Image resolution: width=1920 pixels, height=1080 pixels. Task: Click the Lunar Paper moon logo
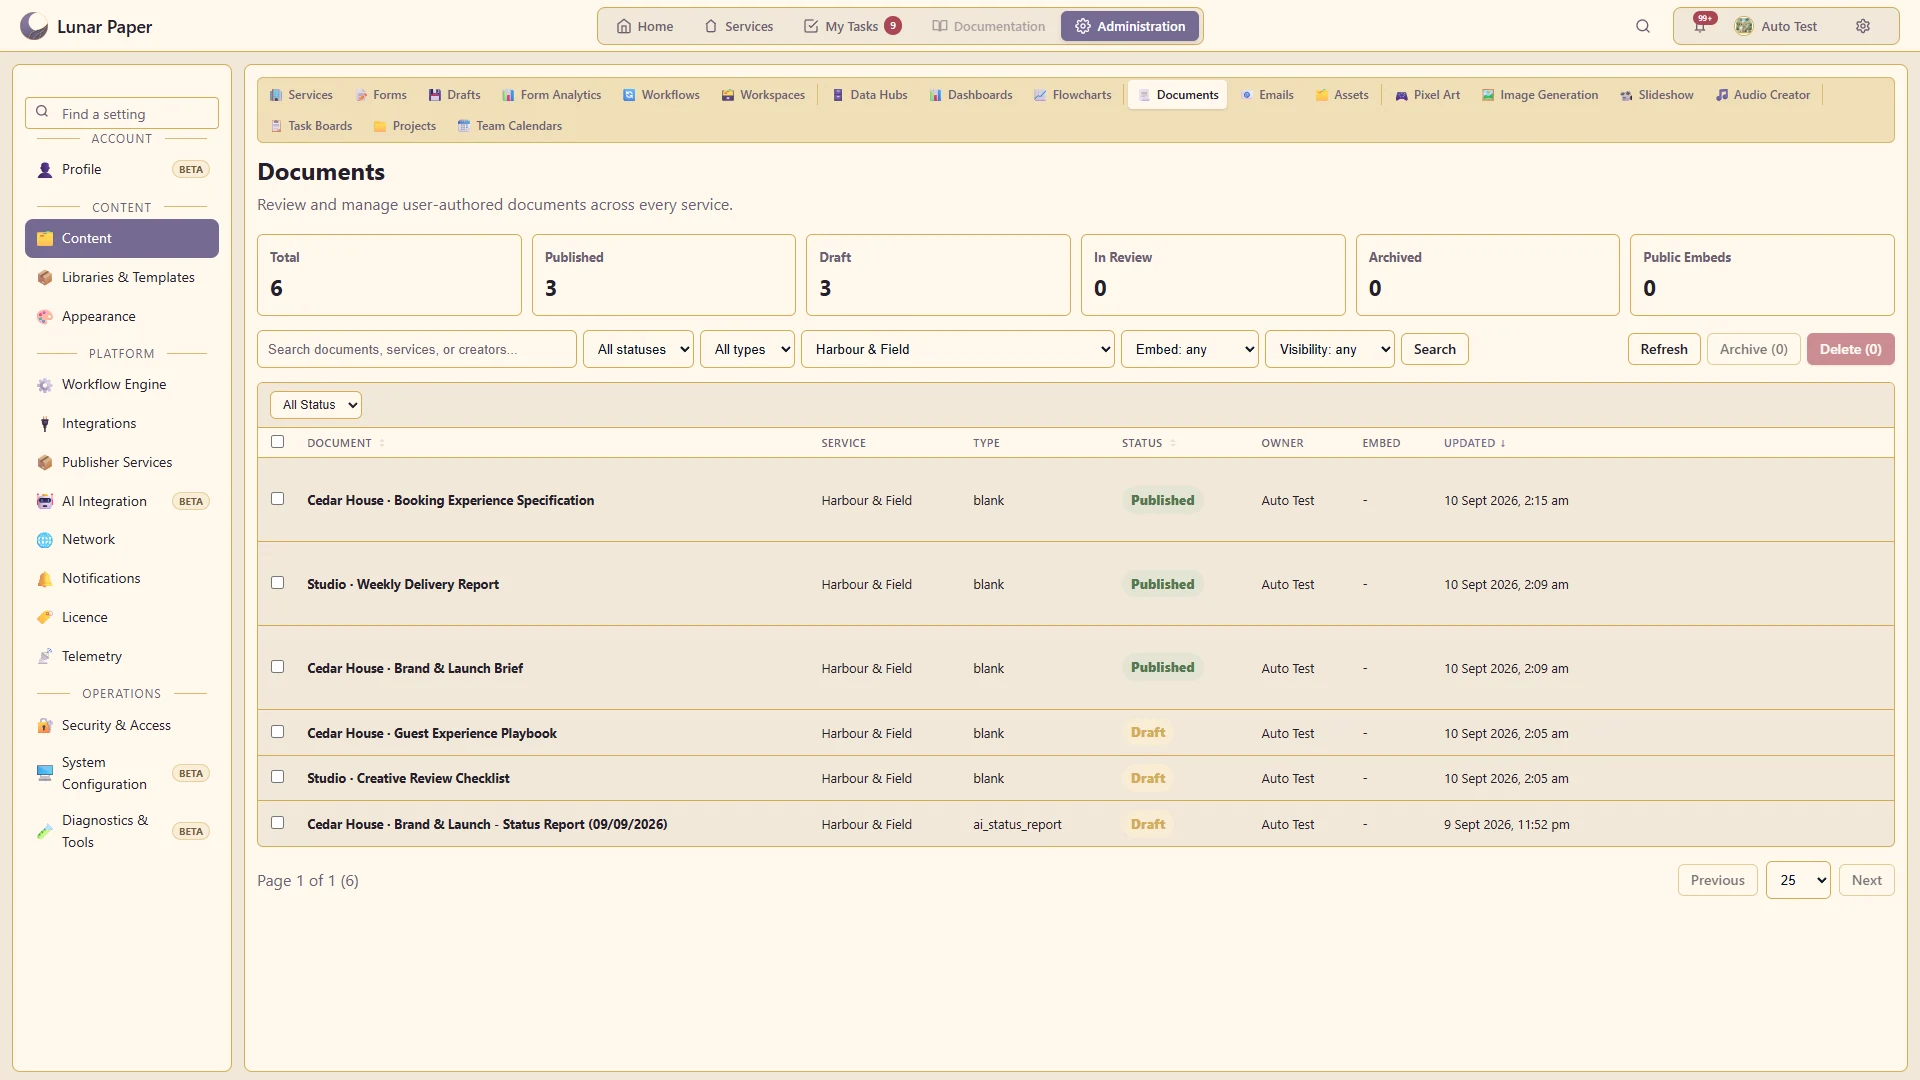[x=34, y=26]
